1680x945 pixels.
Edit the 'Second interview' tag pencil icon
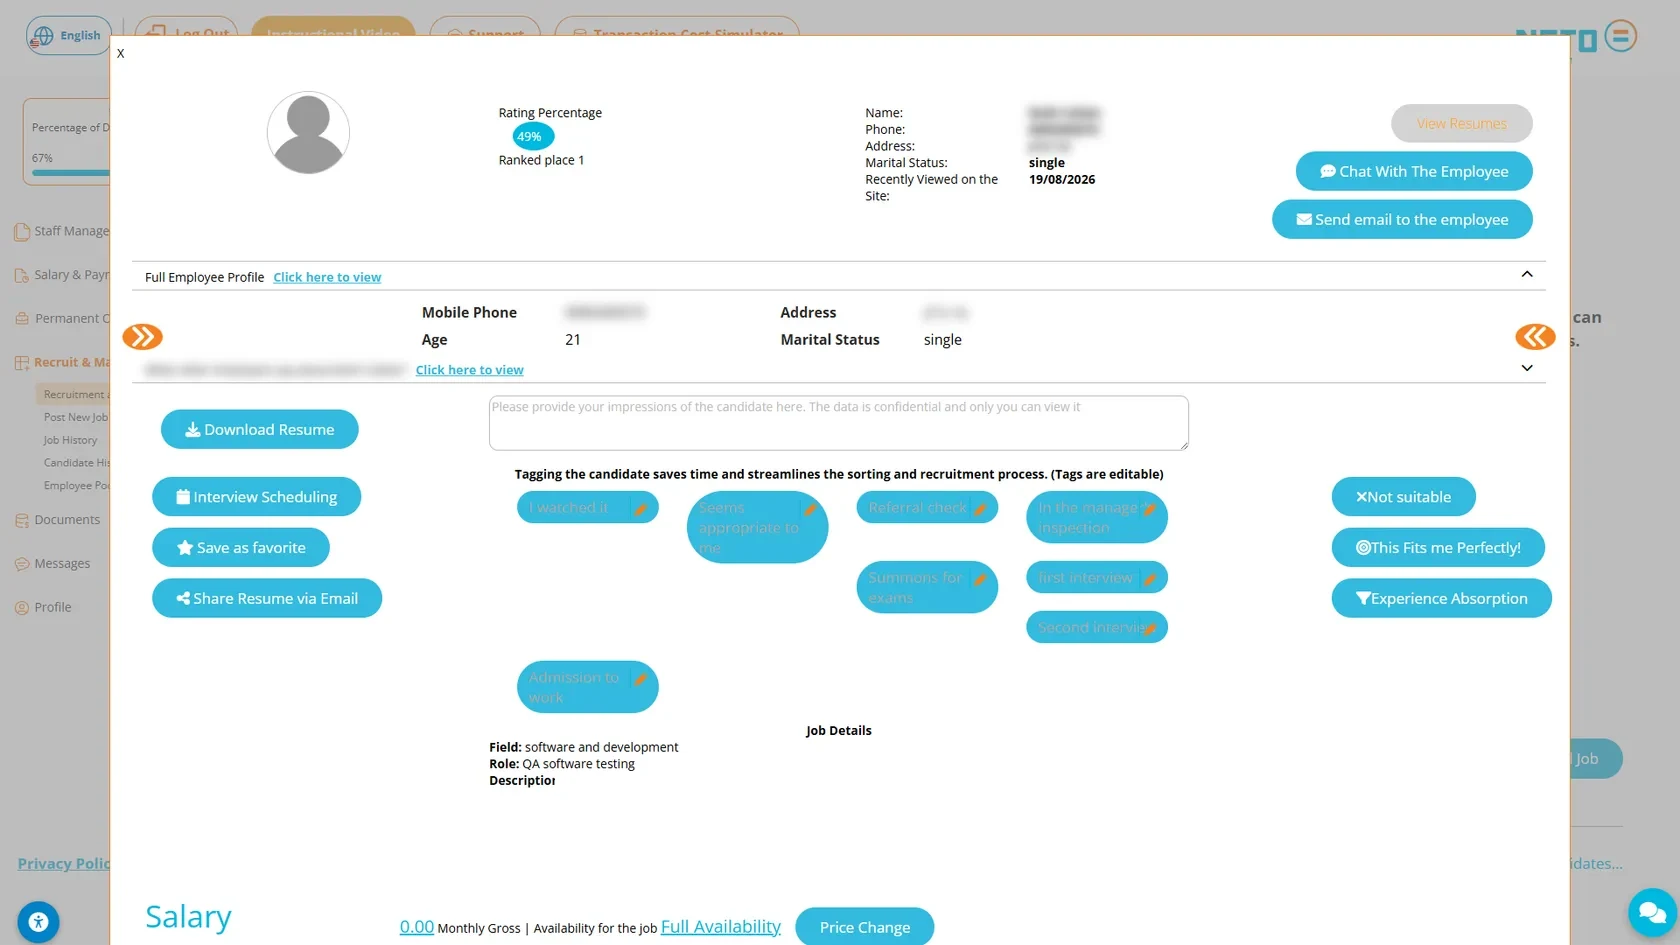pos(1150,629)
